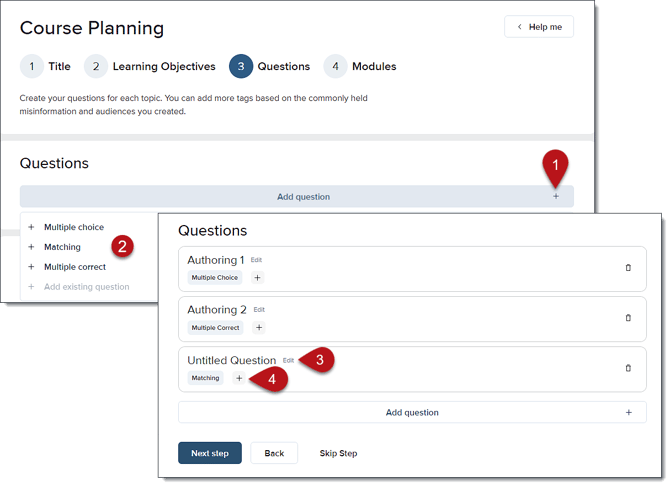Click the plus icon on lower Add question bar

[628, 412]
